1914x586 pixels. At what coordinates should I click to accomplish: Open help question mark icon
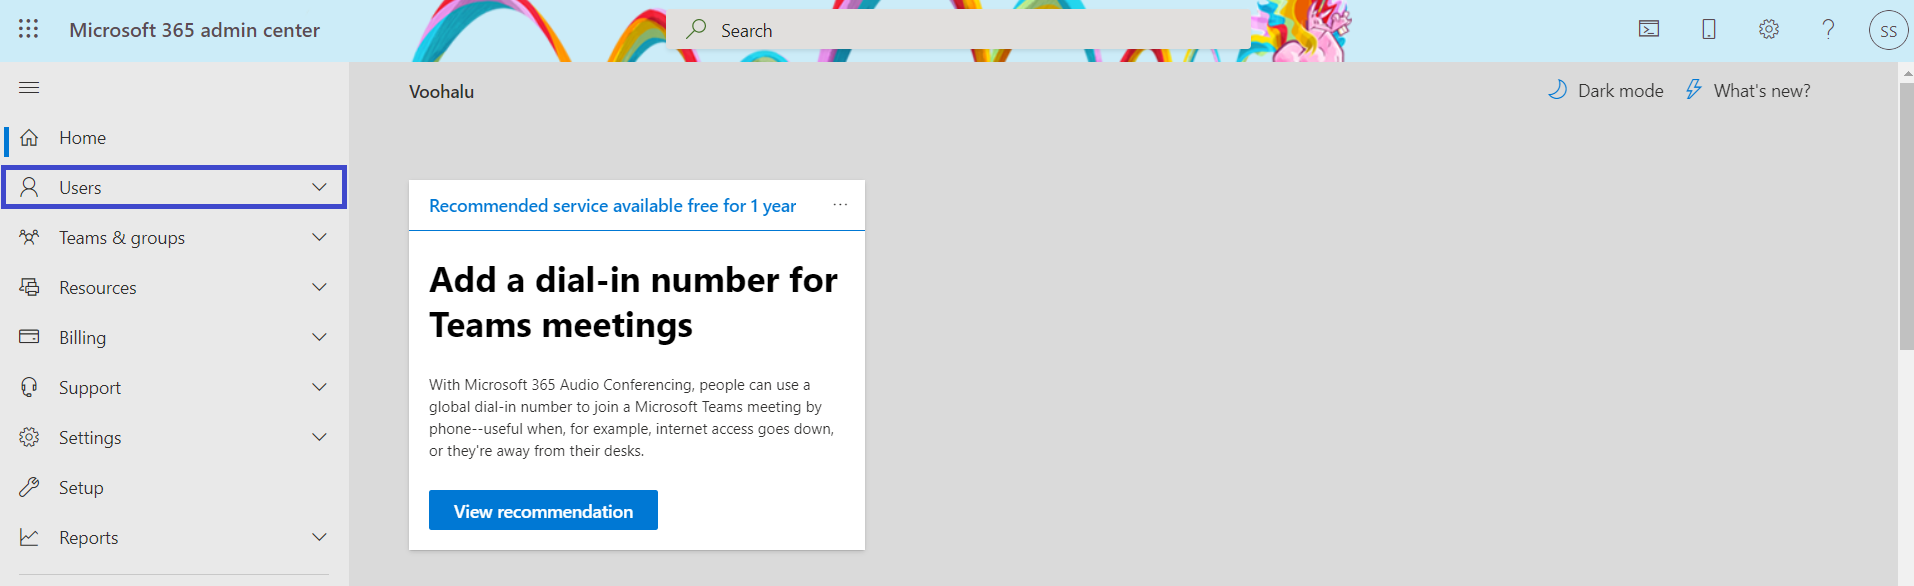[x=1828, y=29]
